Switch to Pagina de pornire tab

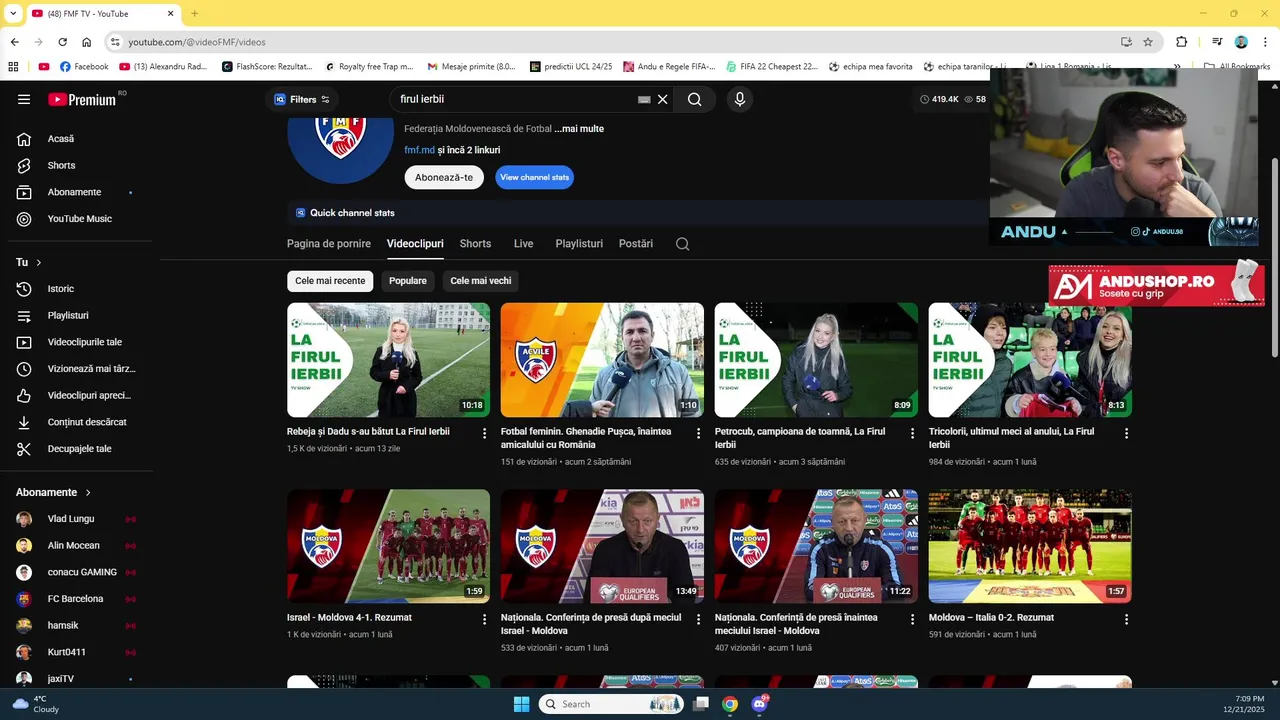coord(329,244)
